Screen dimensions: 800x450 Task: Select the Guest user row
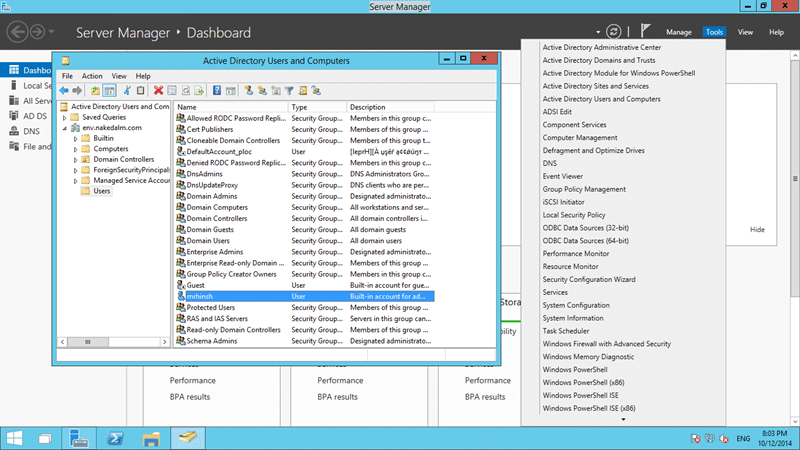coord(305,286)
